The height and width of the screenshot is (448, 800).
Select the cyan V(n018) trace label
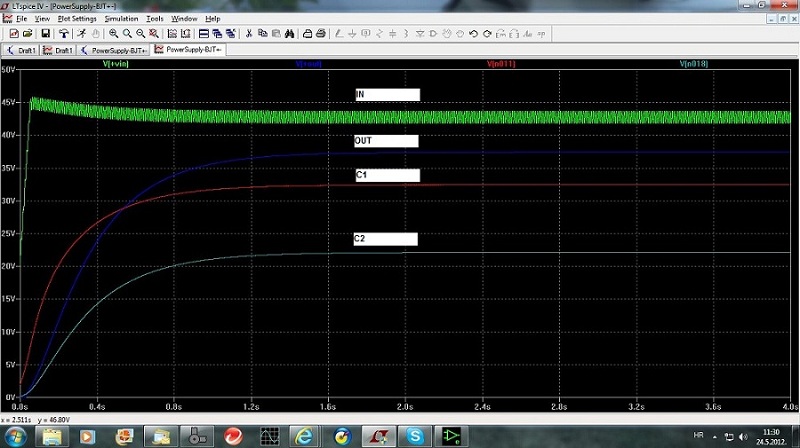point(693,63)
